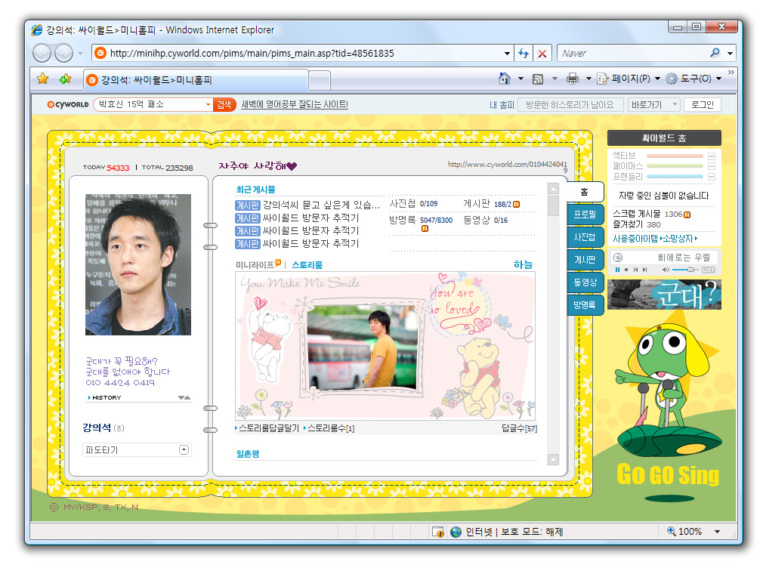
Task: Click the Print icon
Action: coord(572,78)
